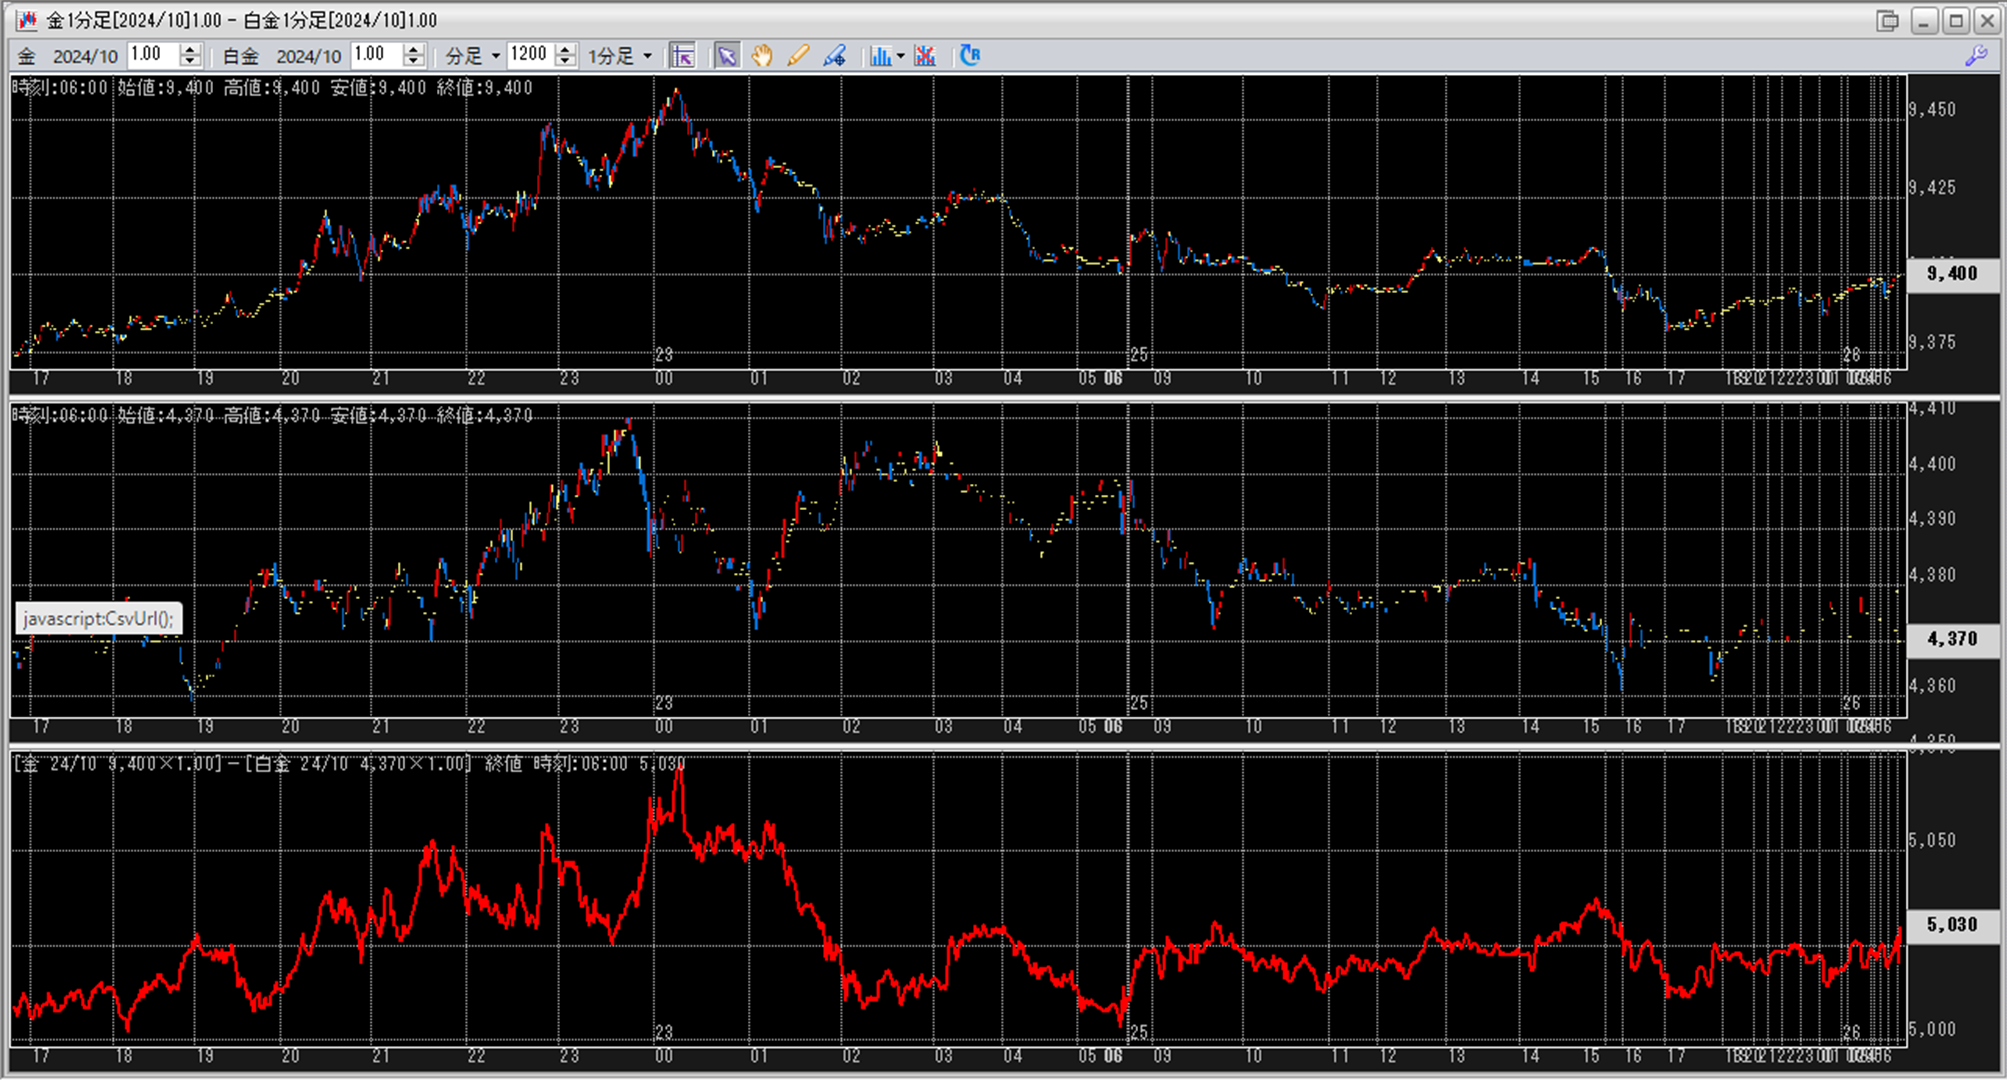Decrease the 白金 multiplier spinner value

coord(414,62)
